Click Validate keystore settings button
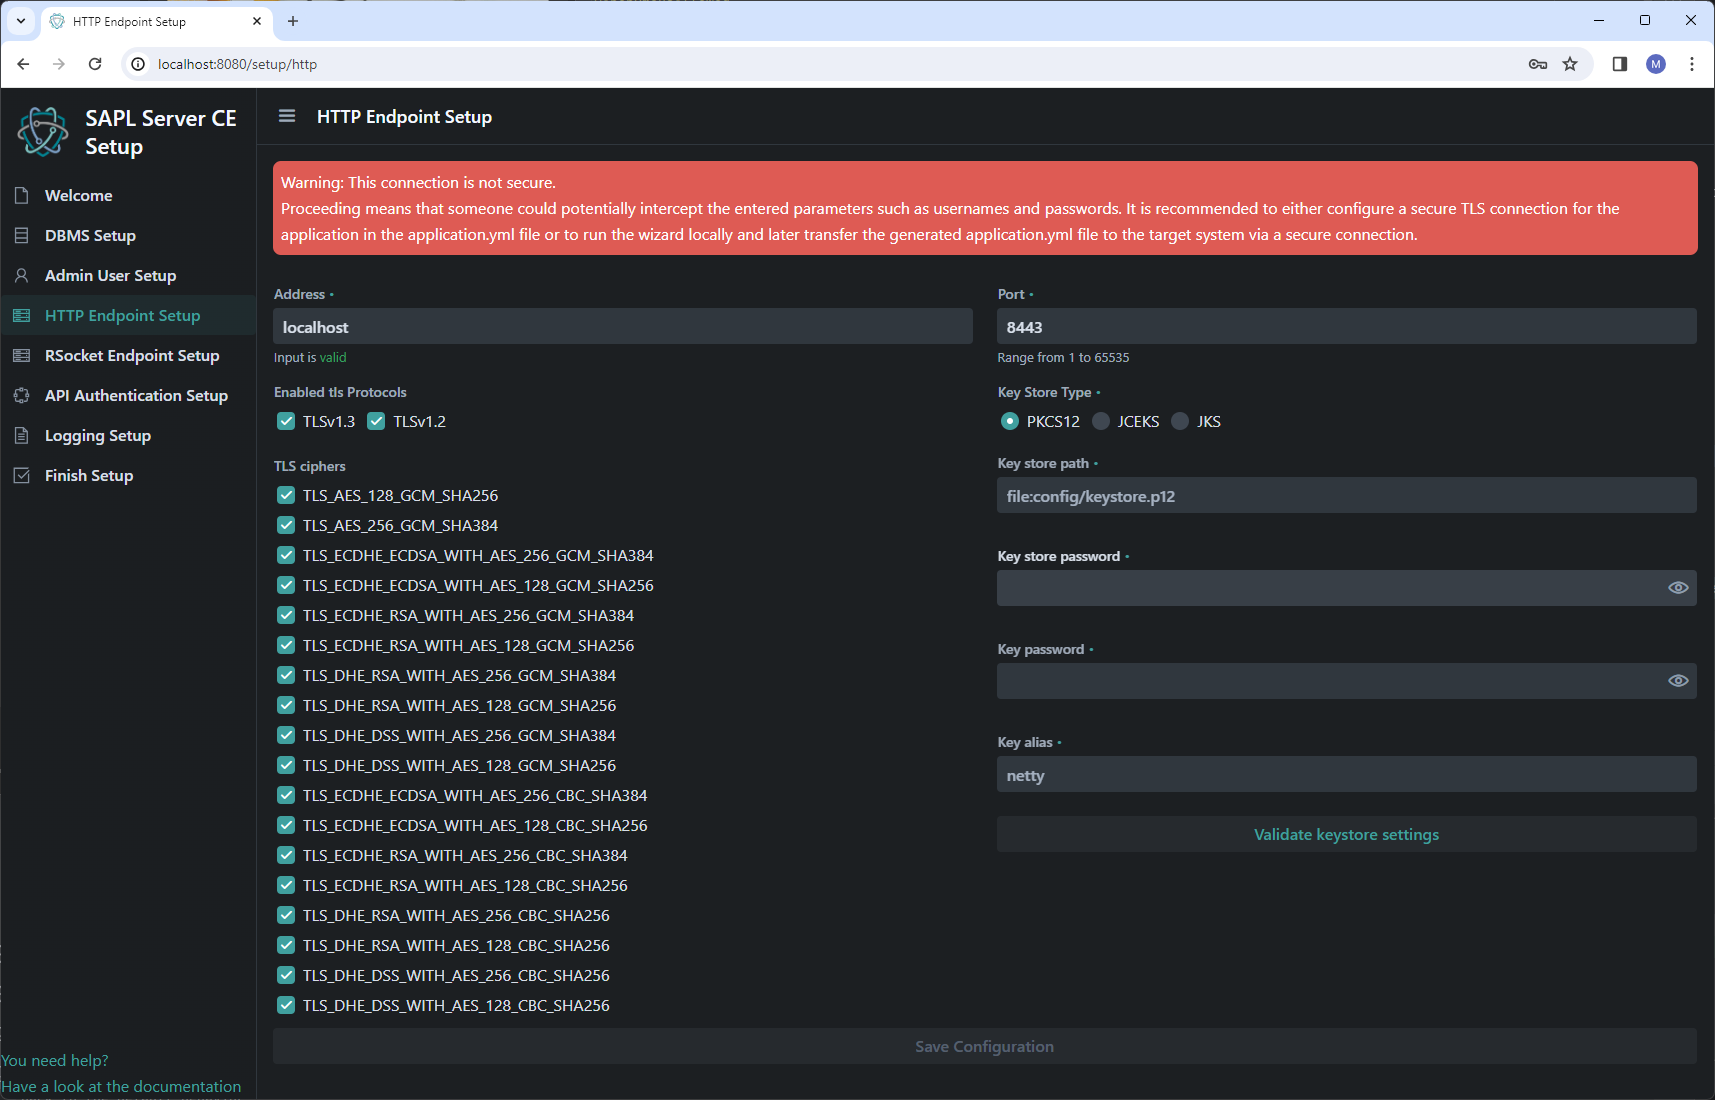The width and height of the screenshot is (1715, 1100). (x=1346, y=834)
